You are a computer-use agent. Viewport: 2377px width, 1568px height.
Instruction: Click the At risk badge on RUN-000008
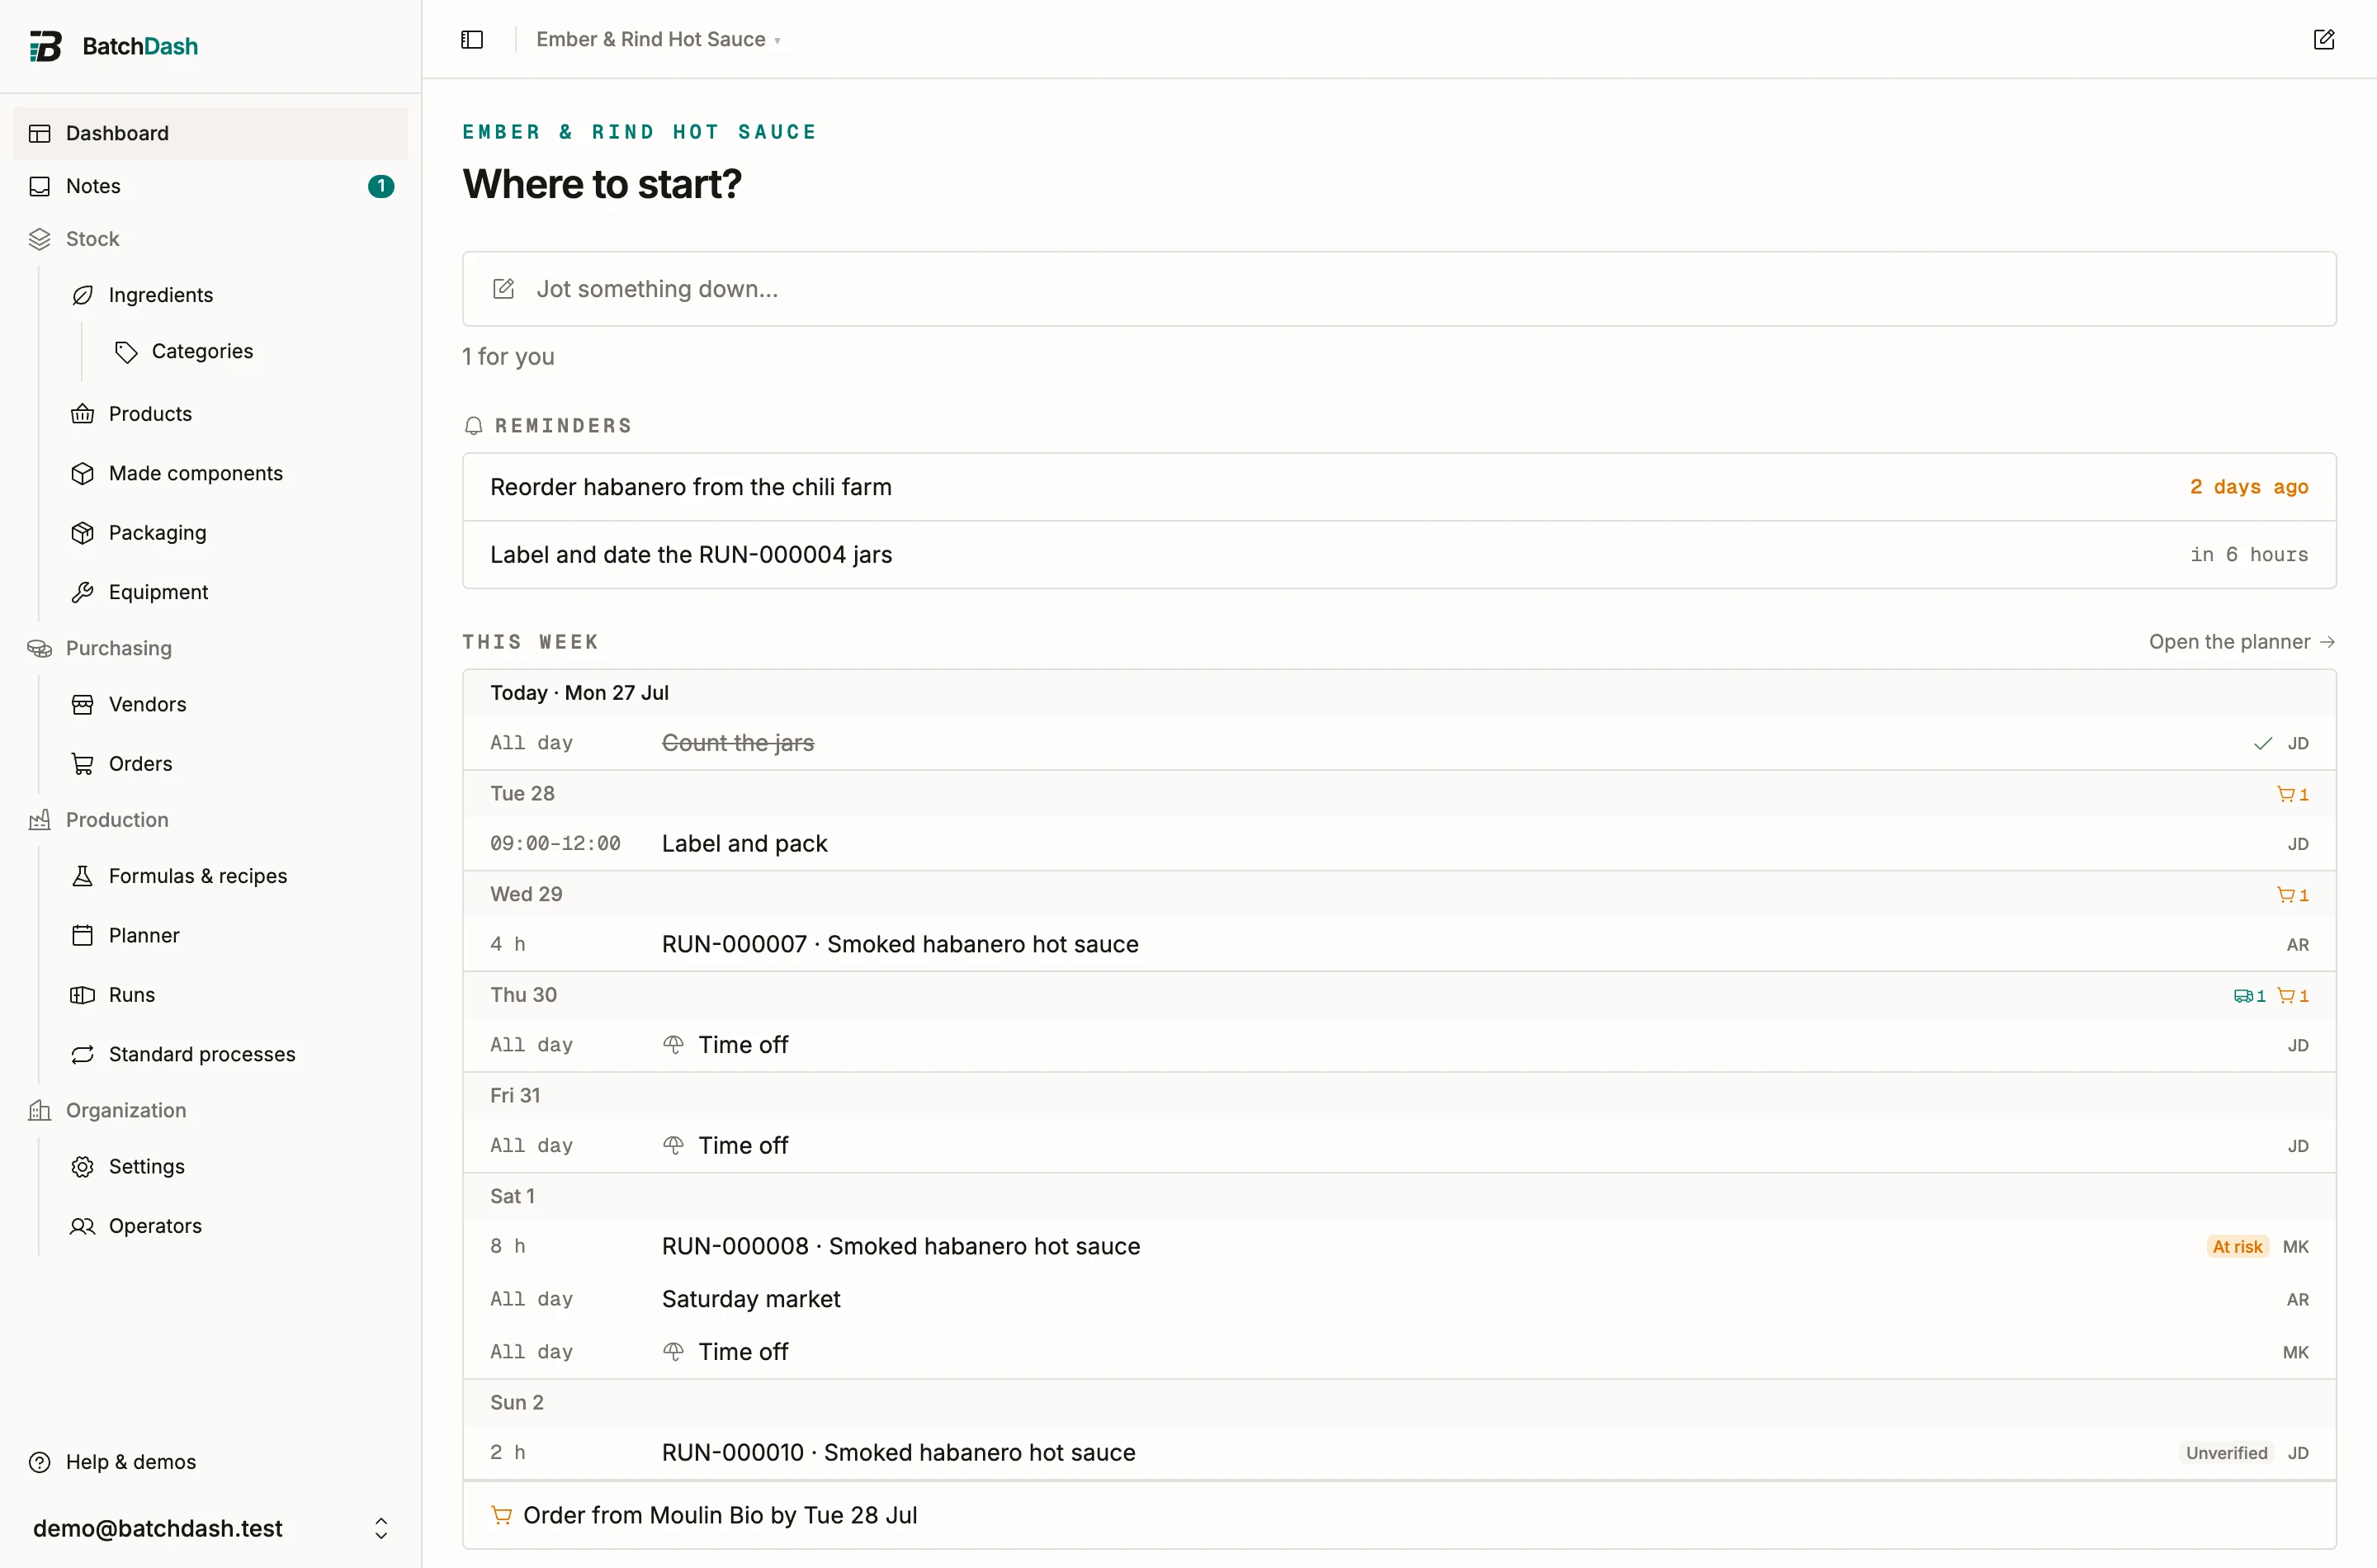coord(2237,1247)
